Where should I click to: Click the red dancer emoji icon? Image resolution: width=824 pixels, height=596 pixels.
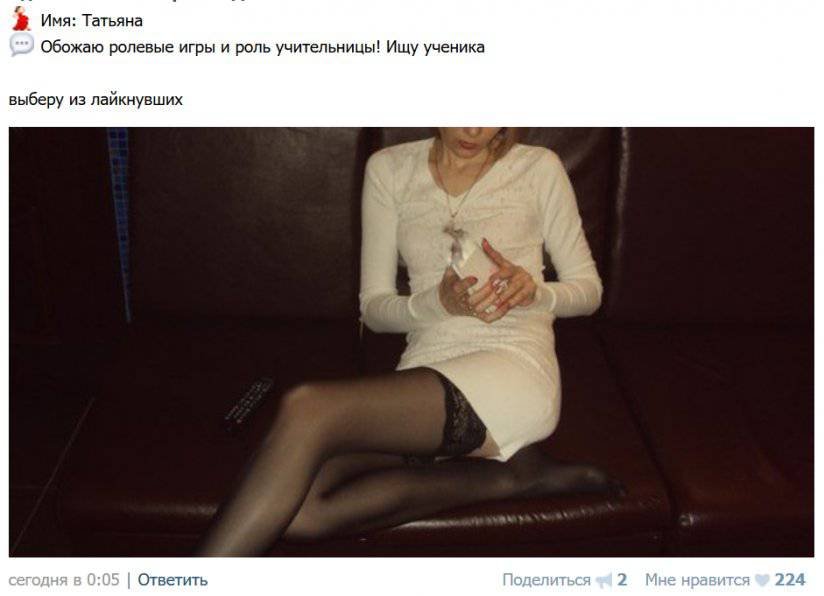[21, 19]
